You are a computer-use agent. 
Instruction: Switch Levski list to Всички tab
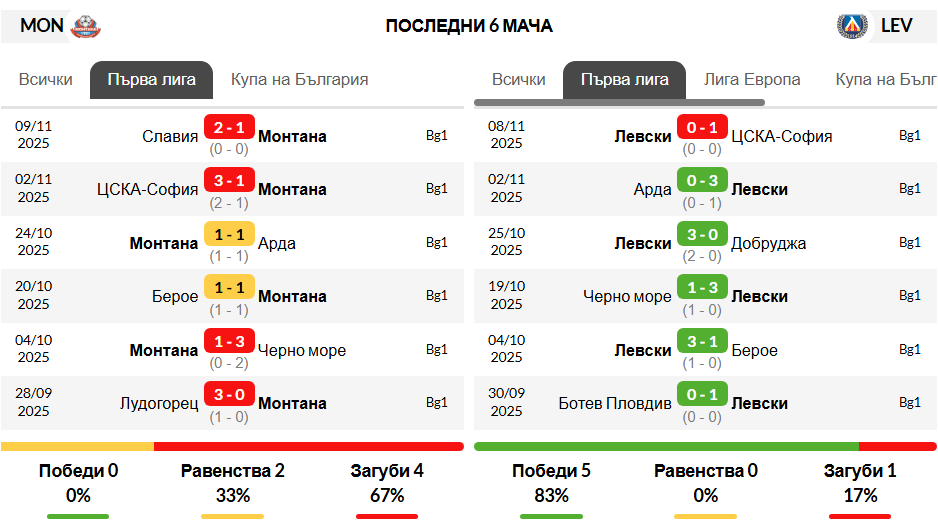519,80
